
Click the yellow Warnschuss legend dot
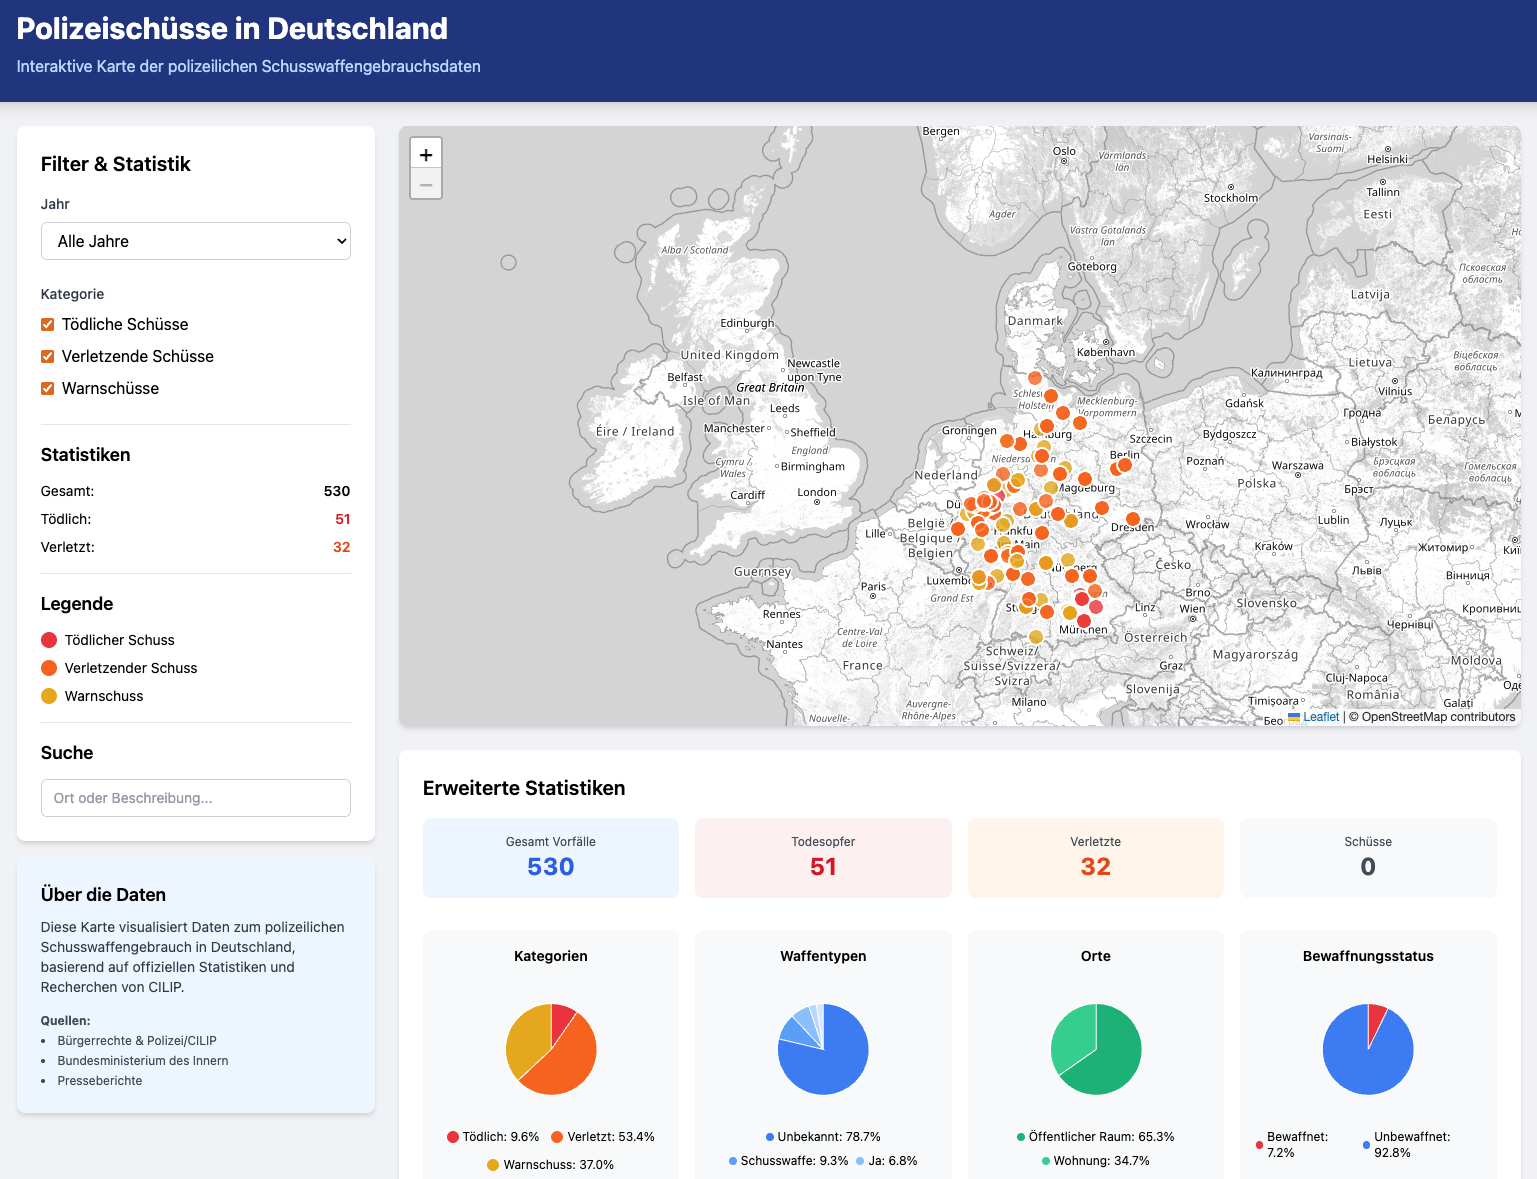tap(49, 696)
